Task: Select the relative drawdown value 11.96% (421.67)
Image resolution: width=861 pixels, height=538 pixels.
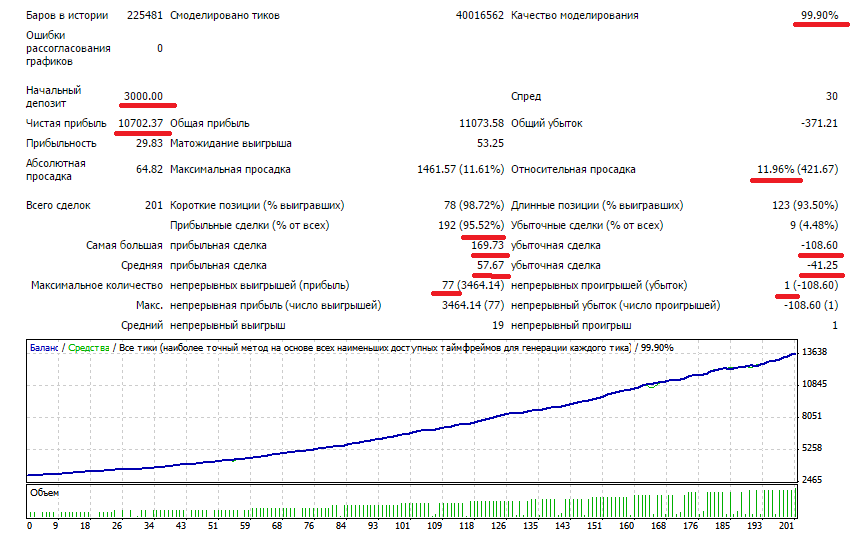Action: click(797, 170)
